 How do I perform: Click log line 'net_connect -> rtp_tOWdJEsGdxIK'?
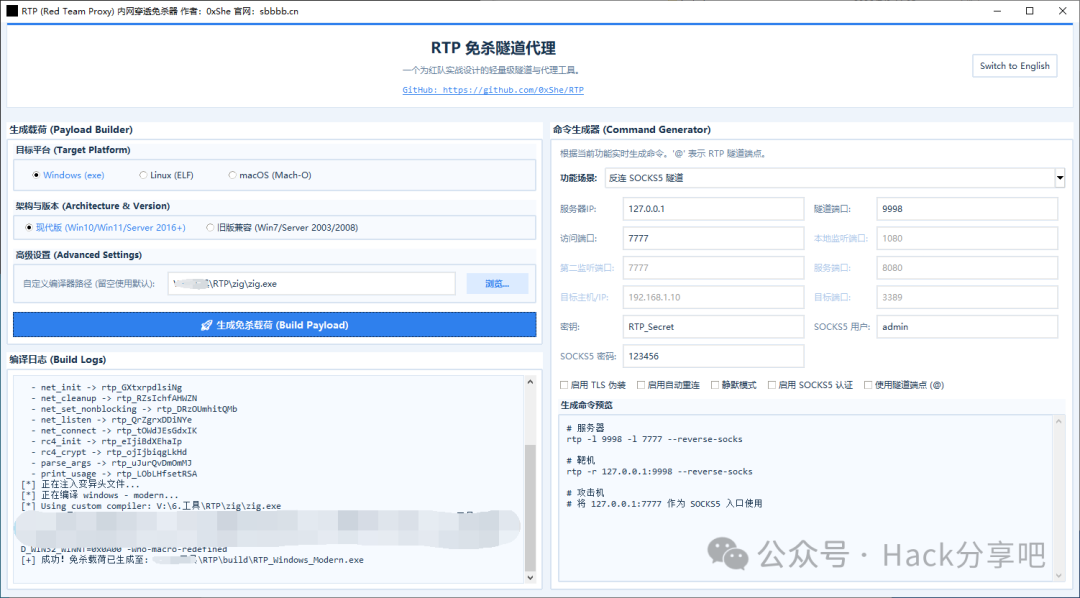(x=114, y=431)
